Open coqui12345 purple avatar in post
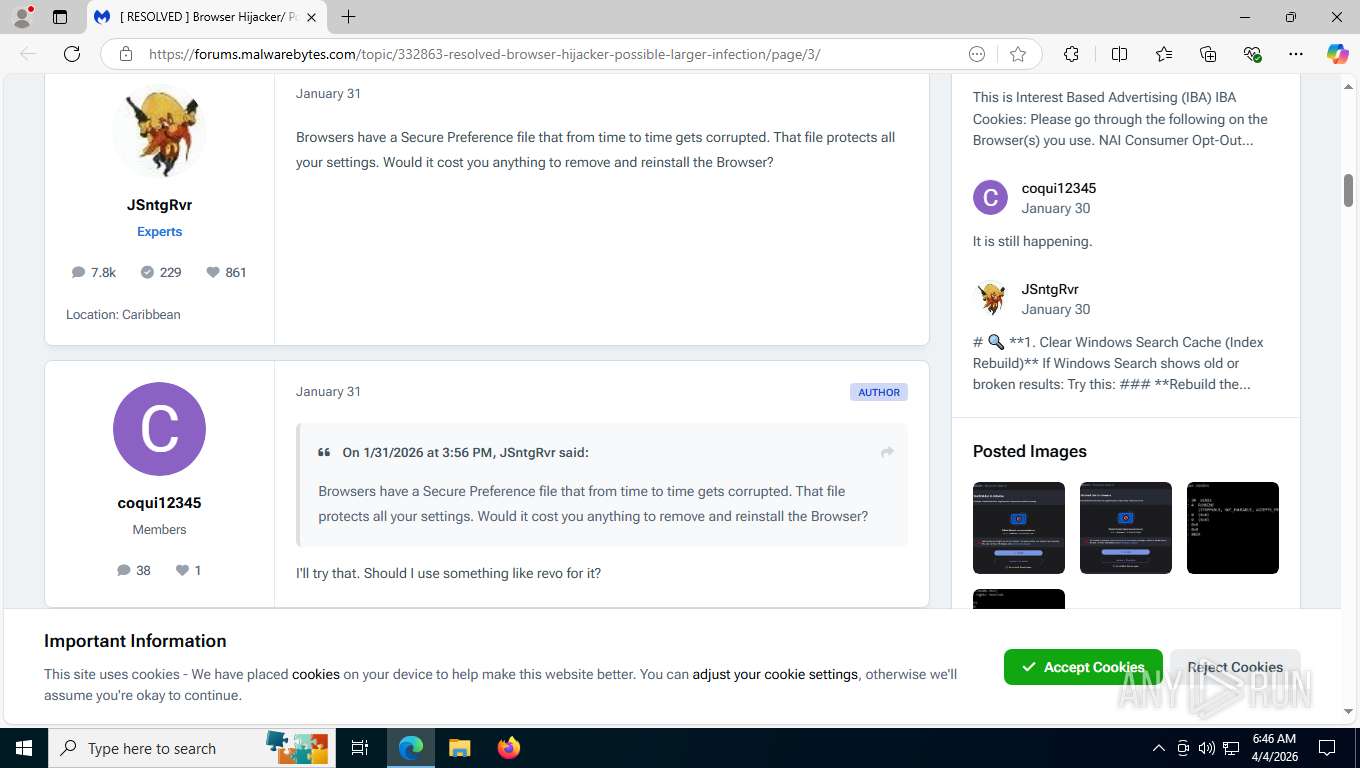The image size is (1360, 768). (x=159, y=429)
